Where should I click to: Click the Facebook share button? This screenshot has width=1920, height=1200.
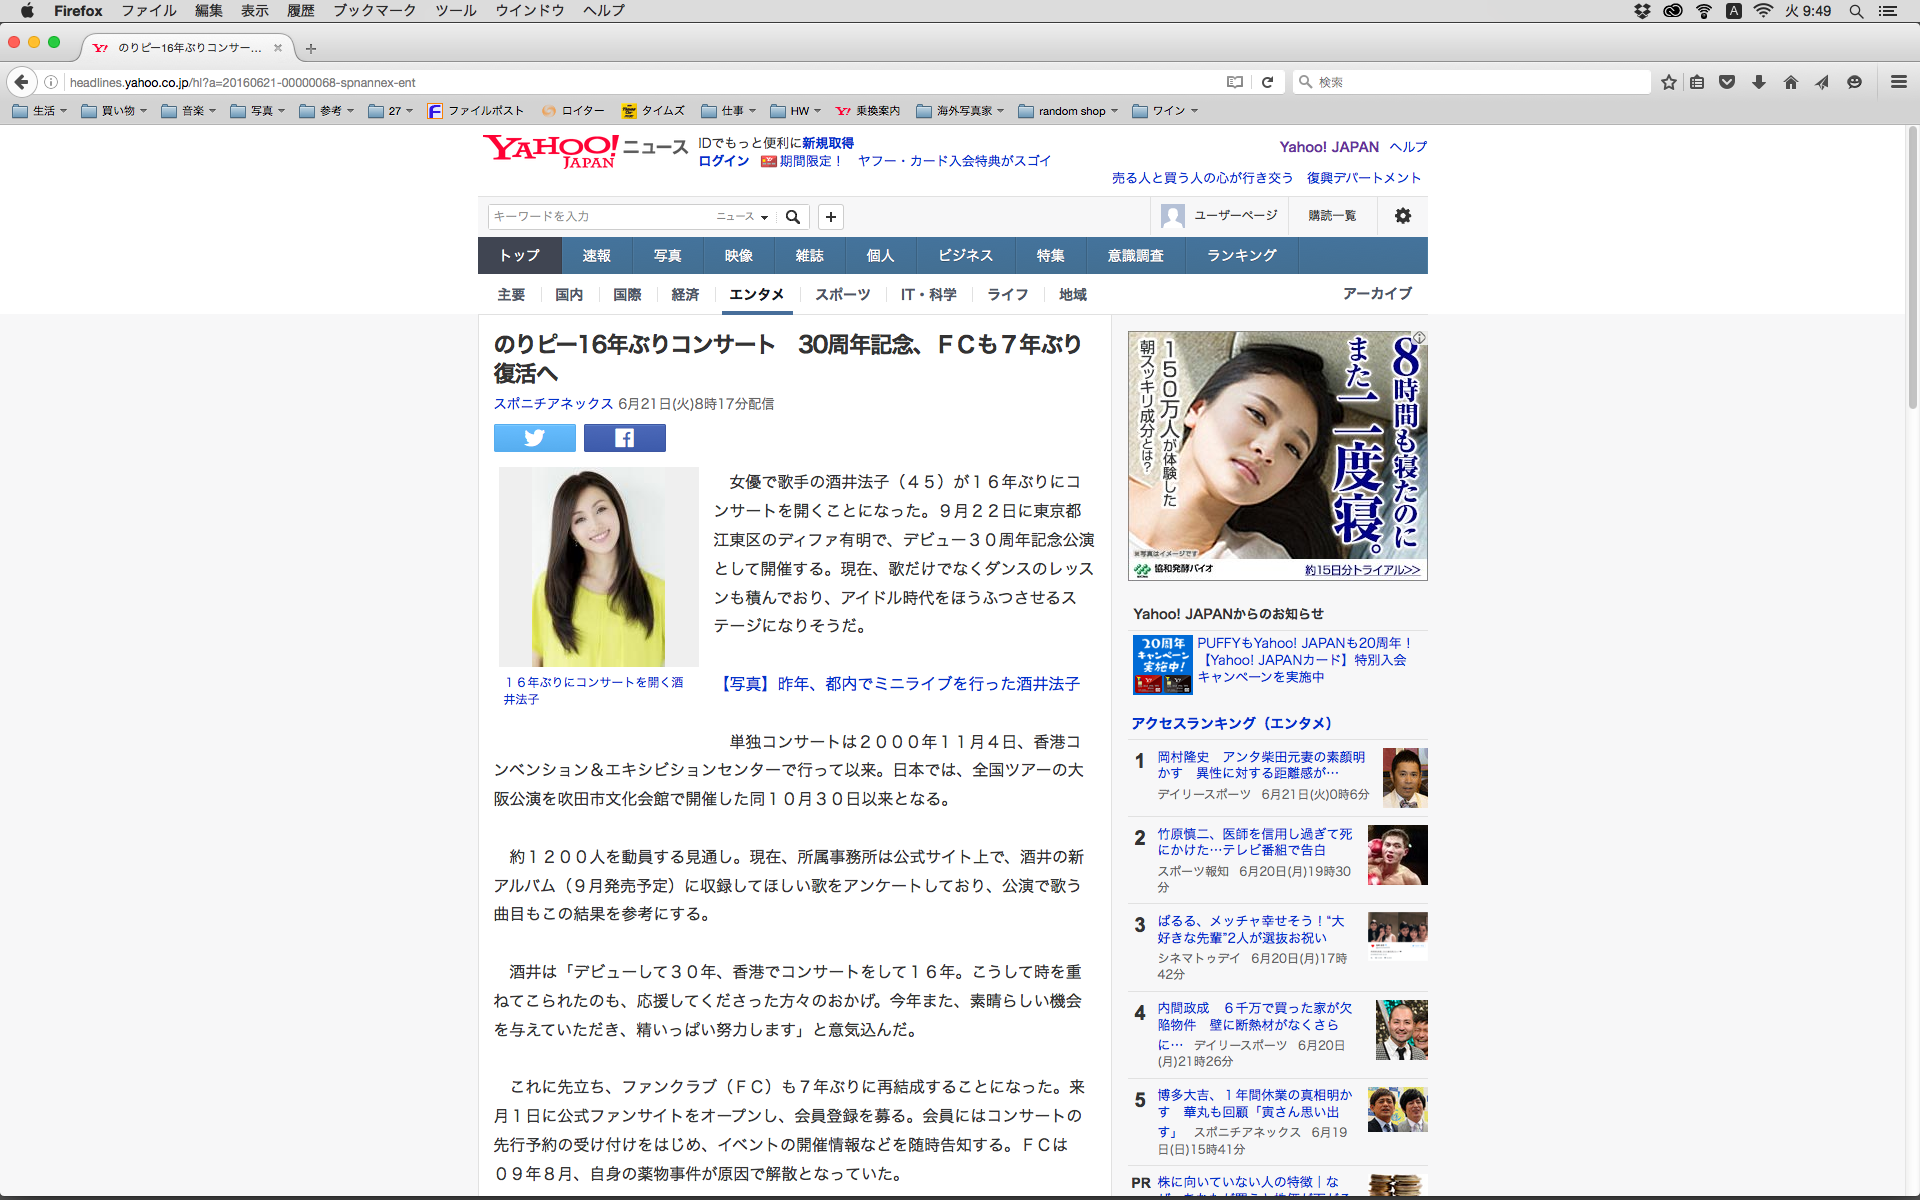[624, 438]
